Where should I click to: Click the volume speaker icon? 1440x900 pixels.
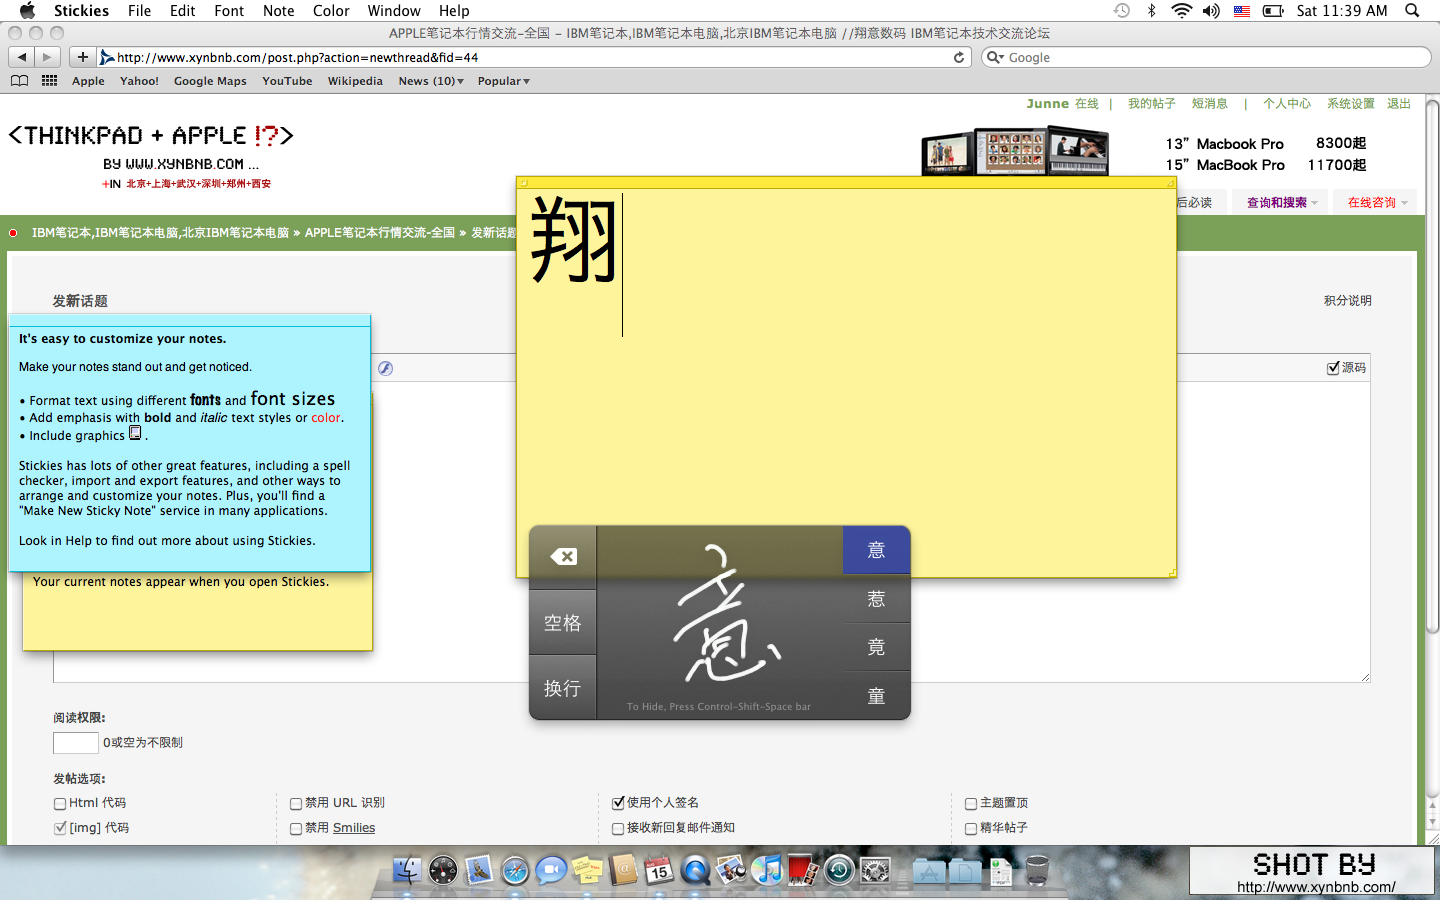1211,10
